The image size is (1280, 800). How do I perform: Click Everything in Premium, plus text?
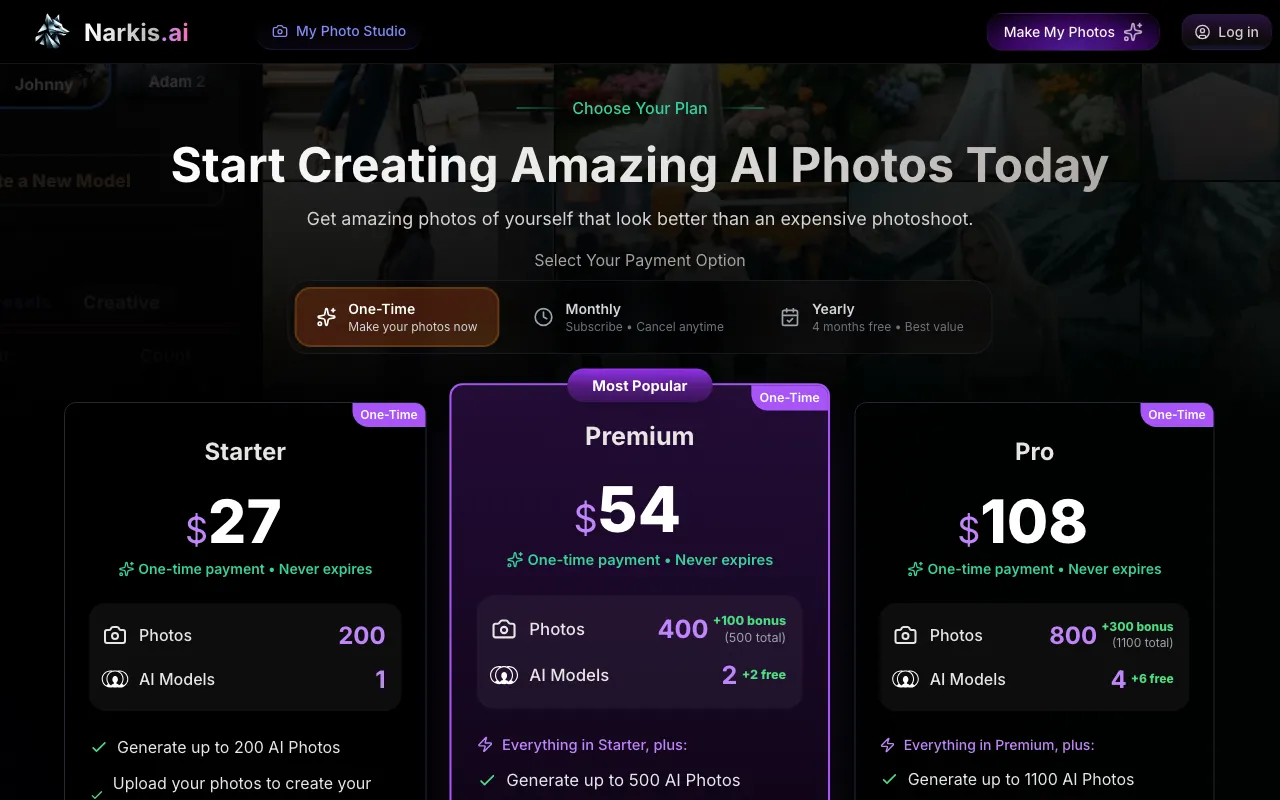pos(999,745)
